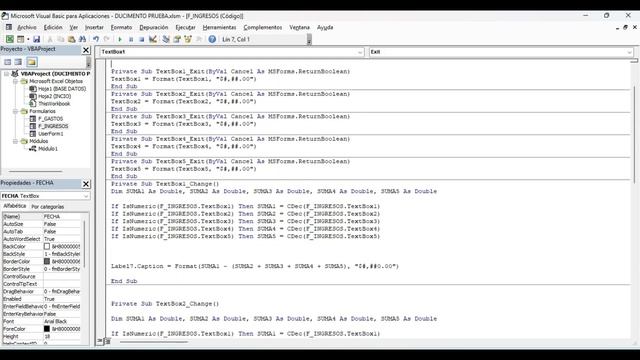Stop execution with the Reset icon

(x=141, y=39)
